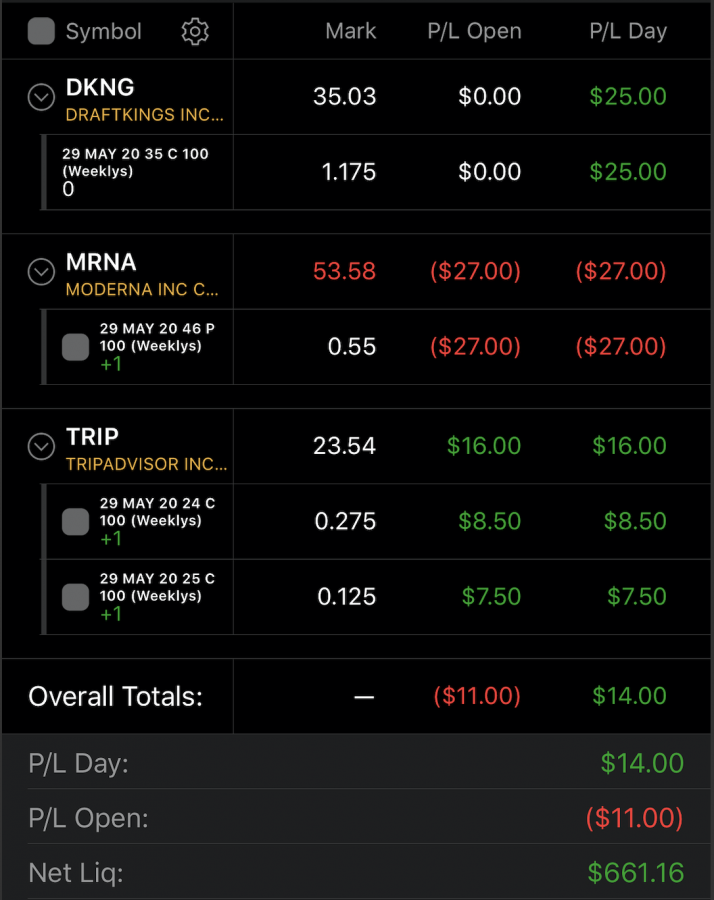Image resolution: width=714 pixels, height=900 pixels.
Task: Select the DKNG 29 MAY 20 35 C row
Action: pyautogui.click(x=377, y=172)
